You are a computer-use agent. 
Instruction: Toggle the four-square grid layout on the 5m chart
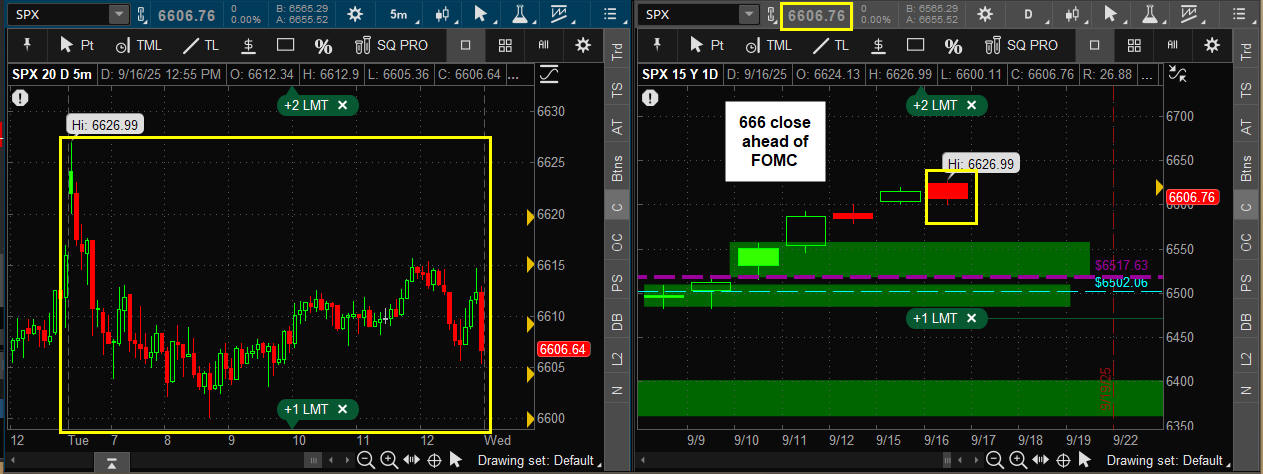[x=505, y=45]
